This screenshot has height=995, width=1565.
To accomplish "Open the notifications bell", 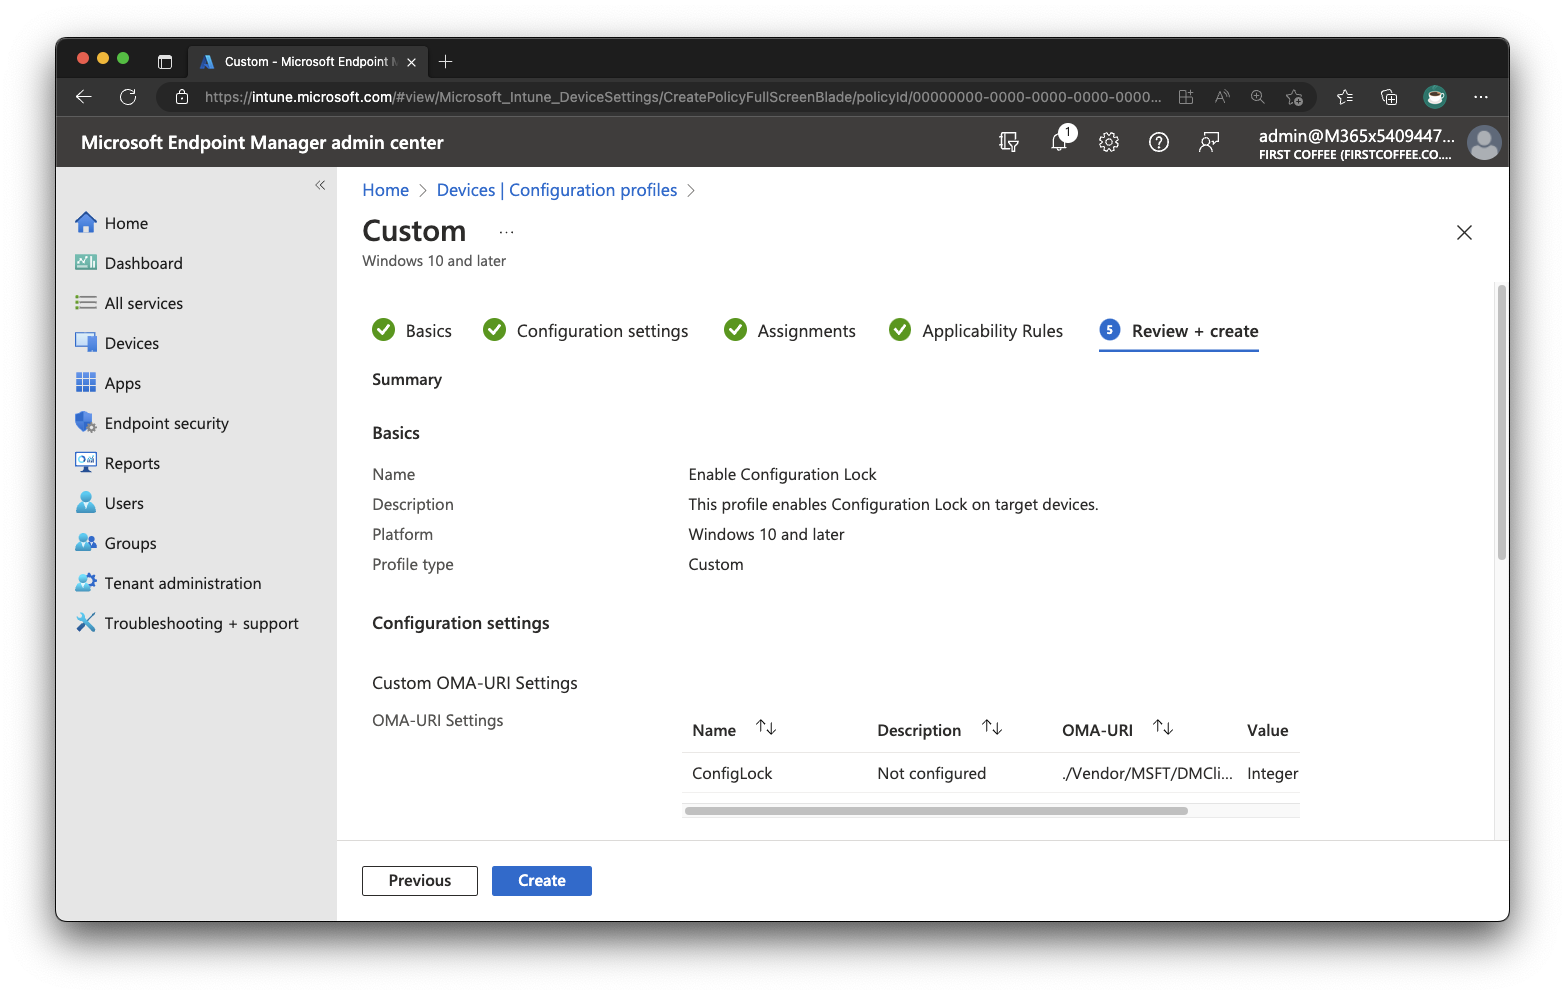I will coord(1059,141).
